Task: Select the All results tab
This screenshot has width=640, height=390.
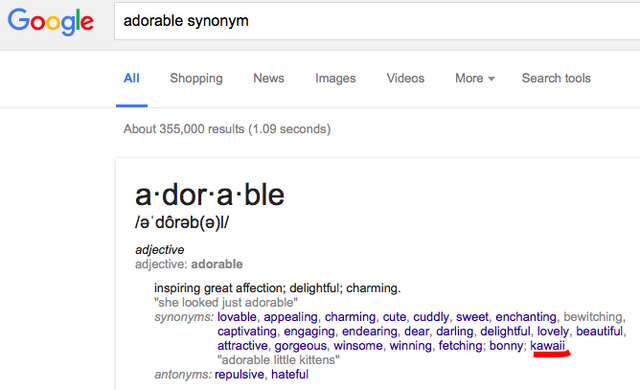Action: coord(131,78)
